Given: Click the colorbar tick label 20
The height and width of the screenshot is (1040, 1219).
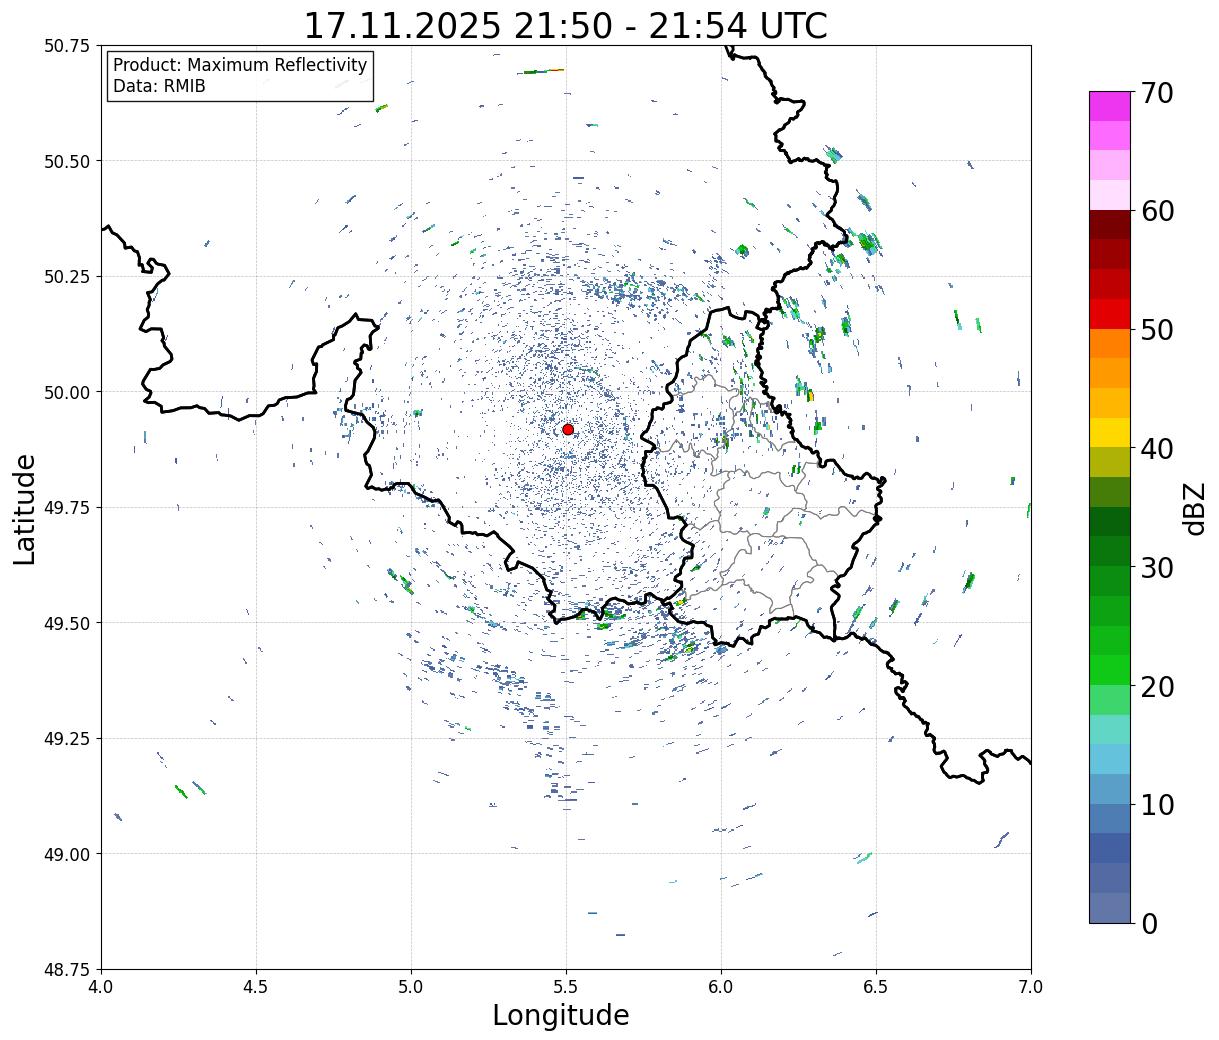Looking at the screenshot, I should [x=1158, y=687].
